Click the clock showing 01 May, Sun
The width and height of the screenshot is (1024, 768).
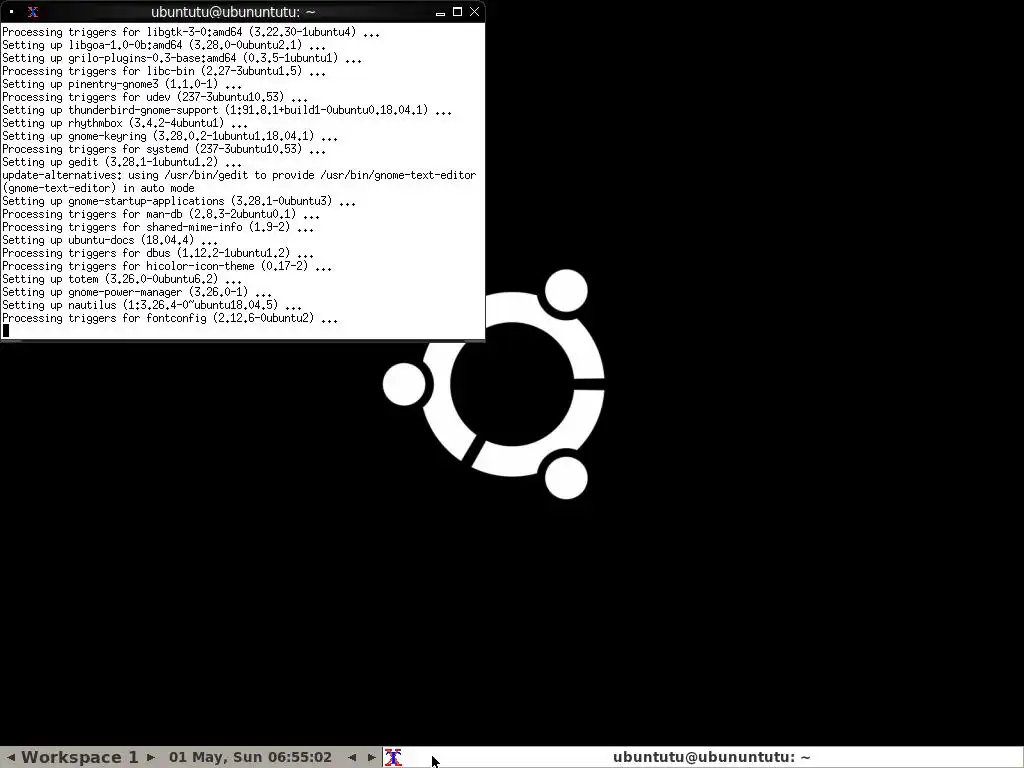[250, 758]
